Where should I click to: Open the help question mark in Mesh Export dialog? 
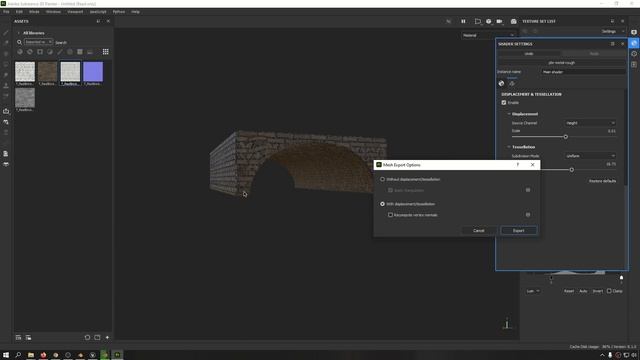(518, 165)
